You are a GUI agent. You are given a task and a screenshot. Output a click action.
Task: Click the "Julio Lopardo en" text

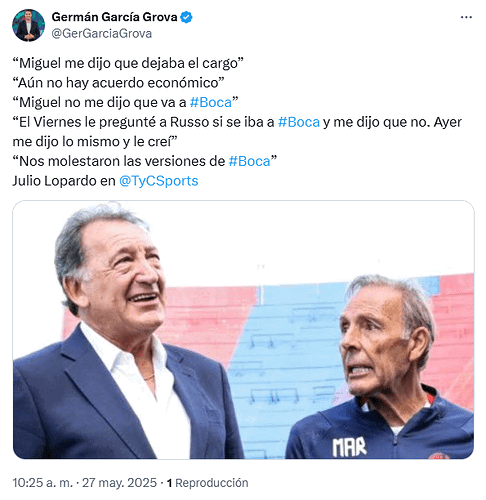tap(64, 181)
